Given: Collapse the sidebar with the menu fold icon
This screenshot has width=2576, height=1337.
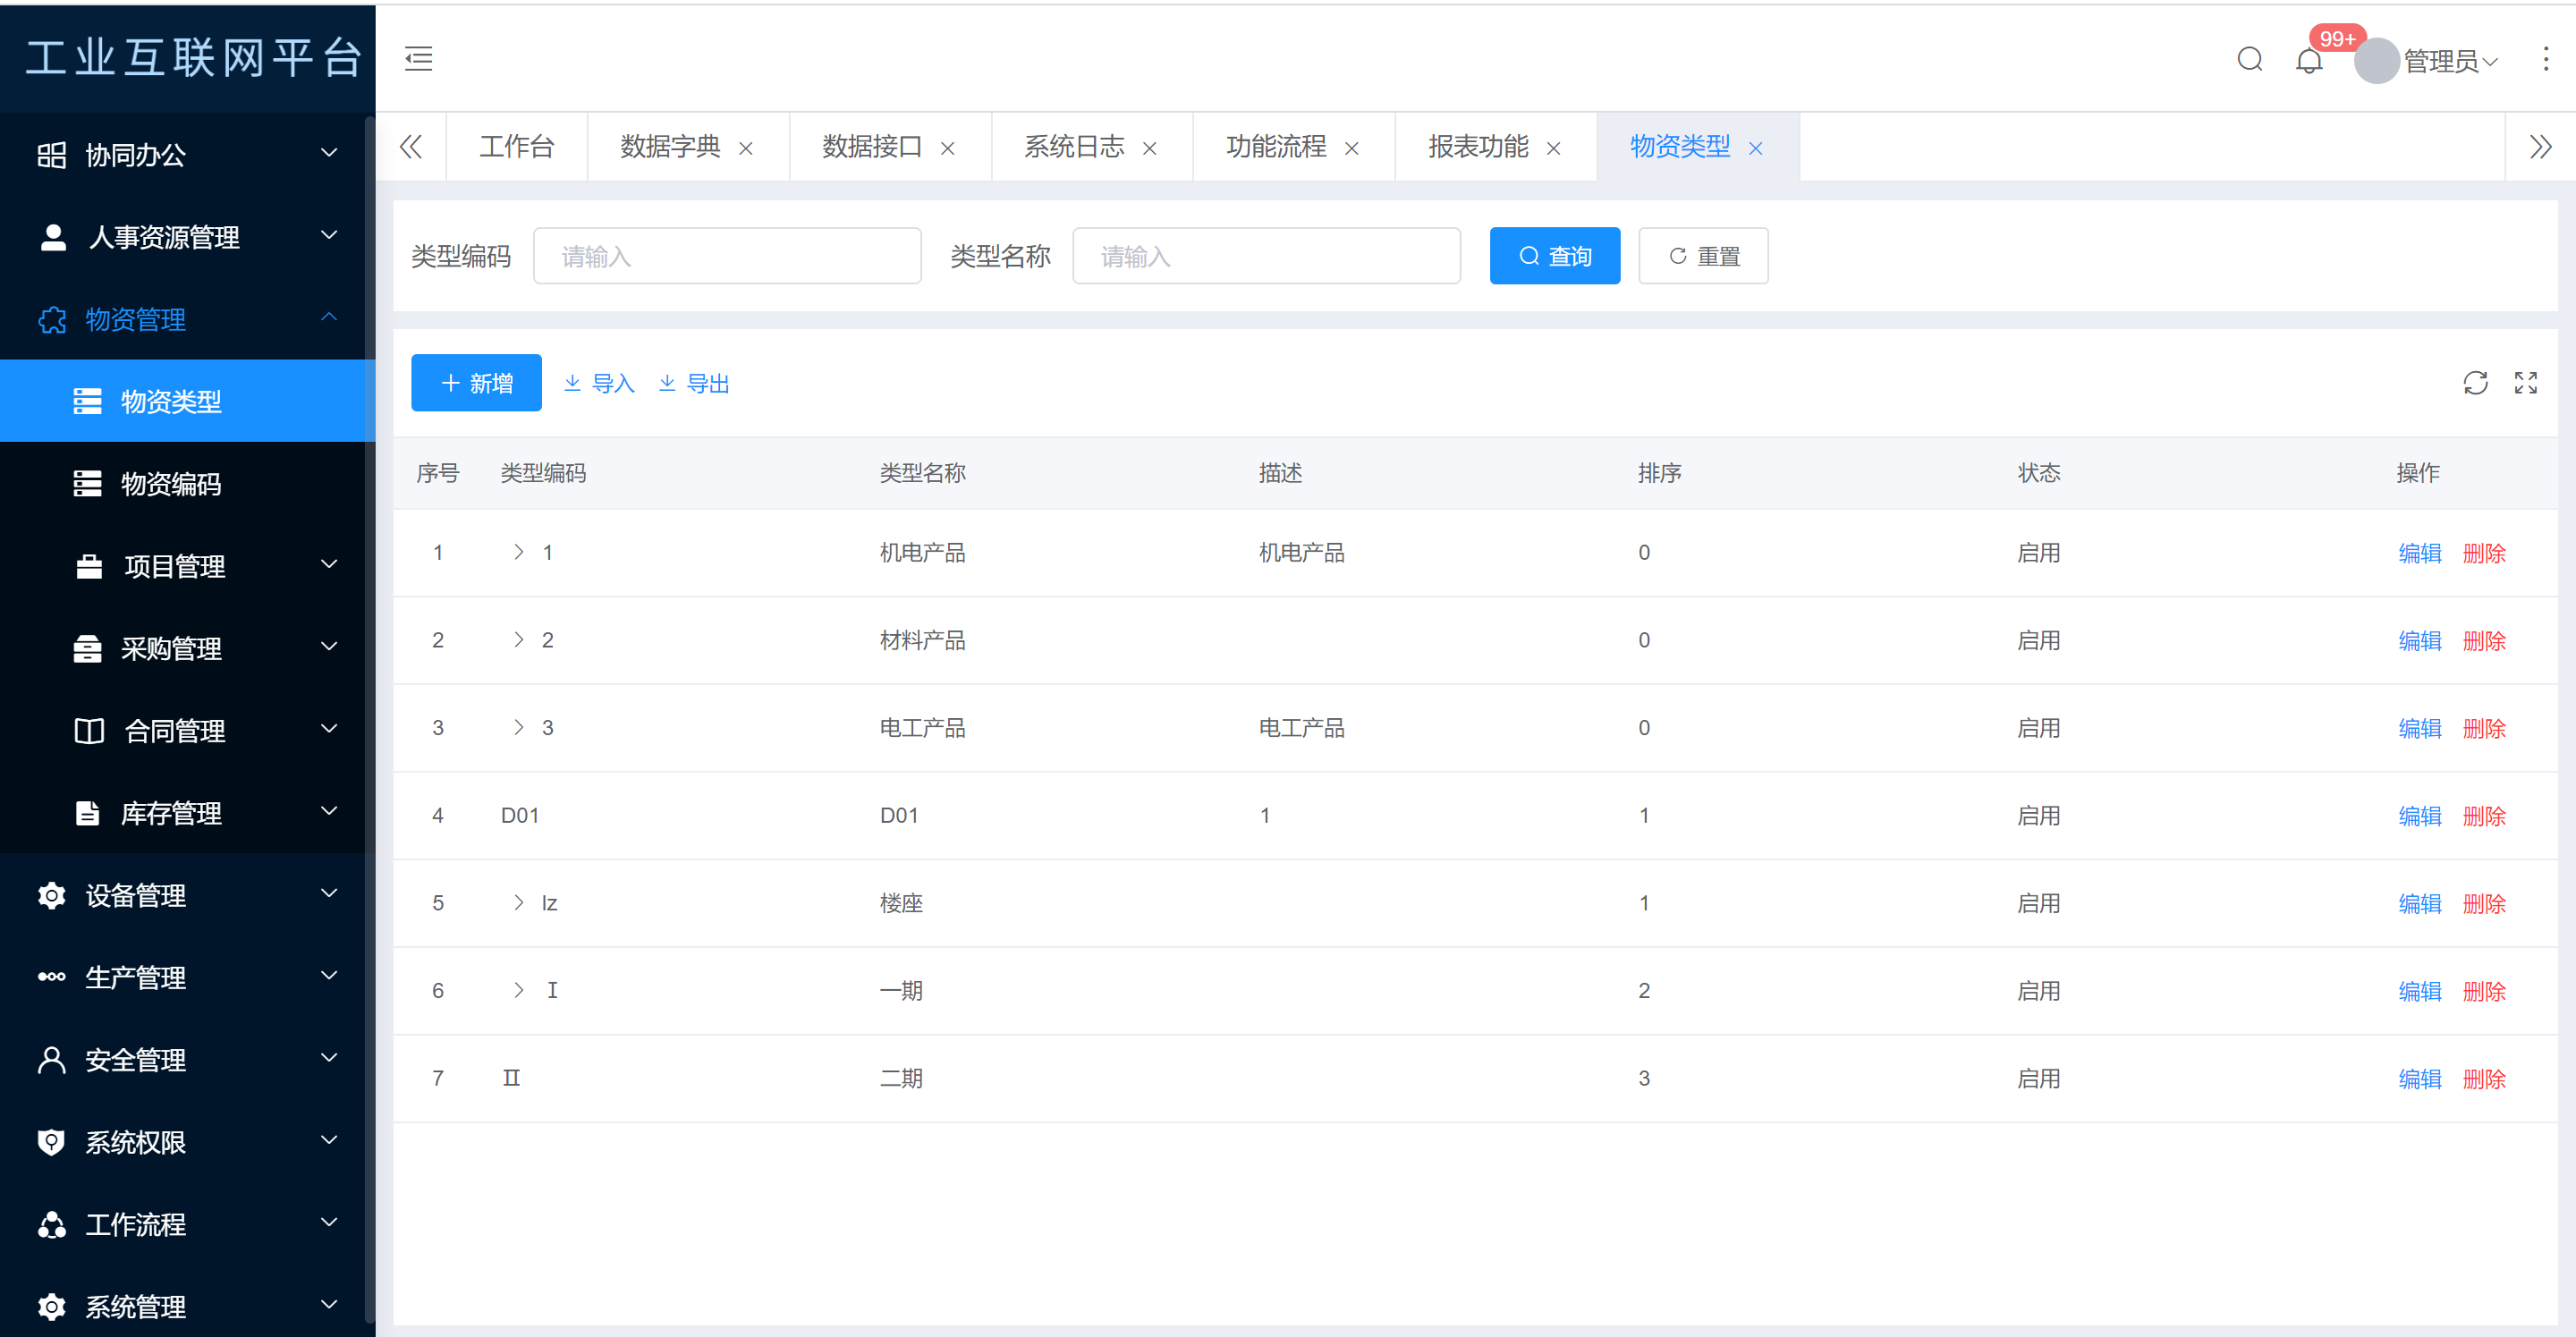Looking at the screenshot, I should click(x=418, y=59).
